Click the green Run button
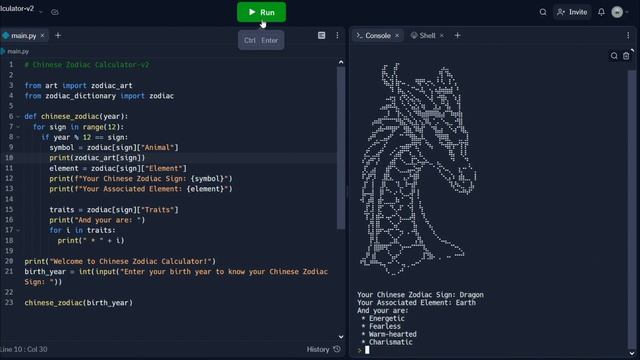Screen dimensions: 640x360 pyautogui.click(x=261, y=12)
